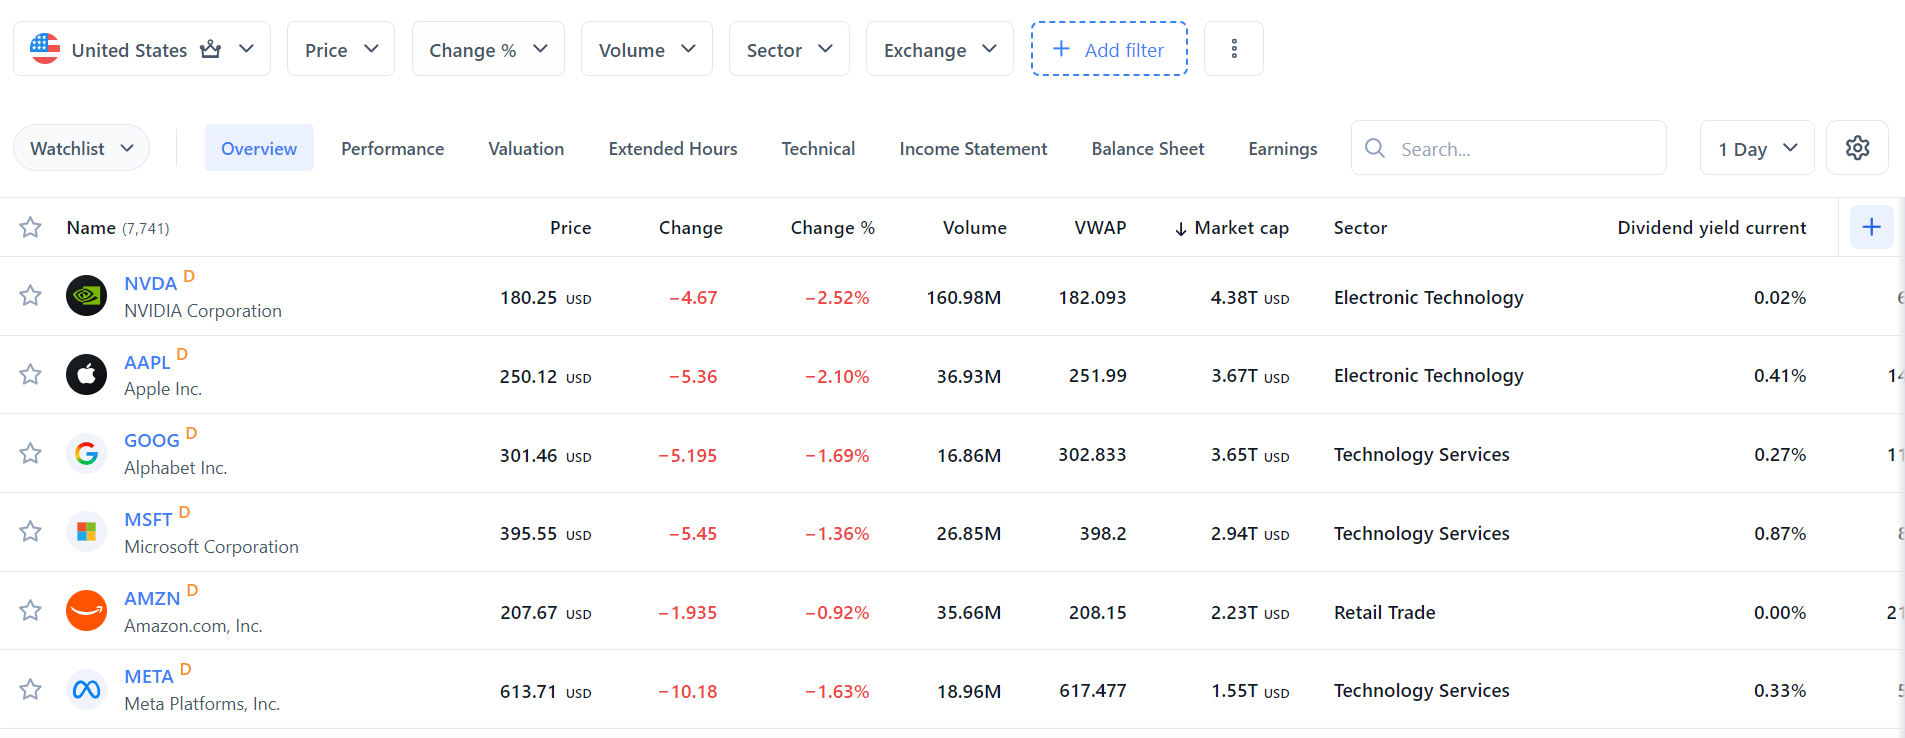Viewport: 1905px width, 738px height.
Task: Star the NVDA row
Action: [x=31, y=295]
